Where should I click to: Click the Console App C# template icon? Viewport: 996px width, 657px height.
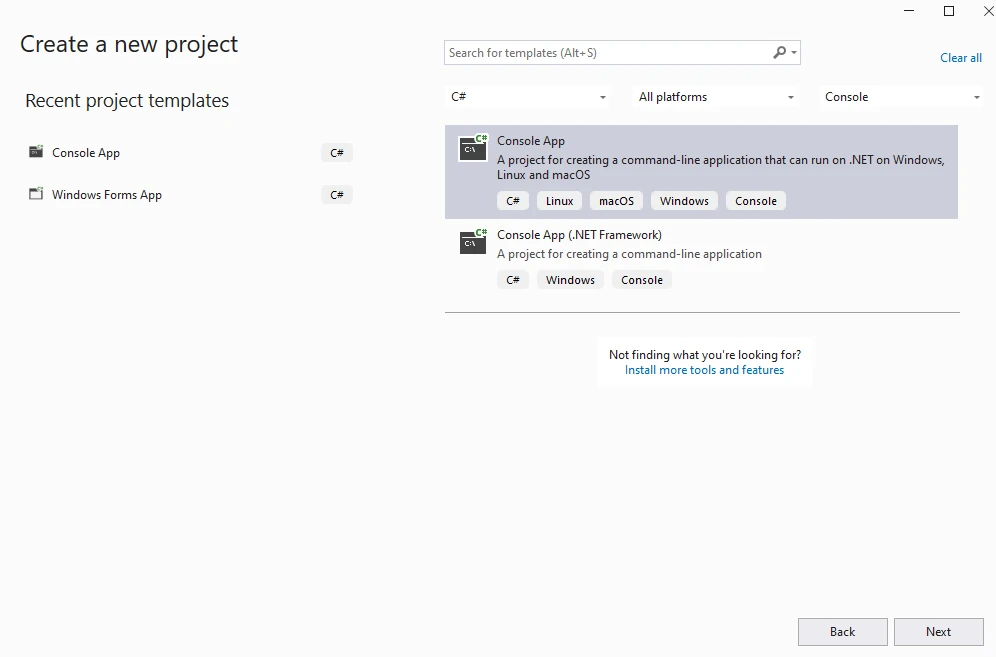pos(473,148)
